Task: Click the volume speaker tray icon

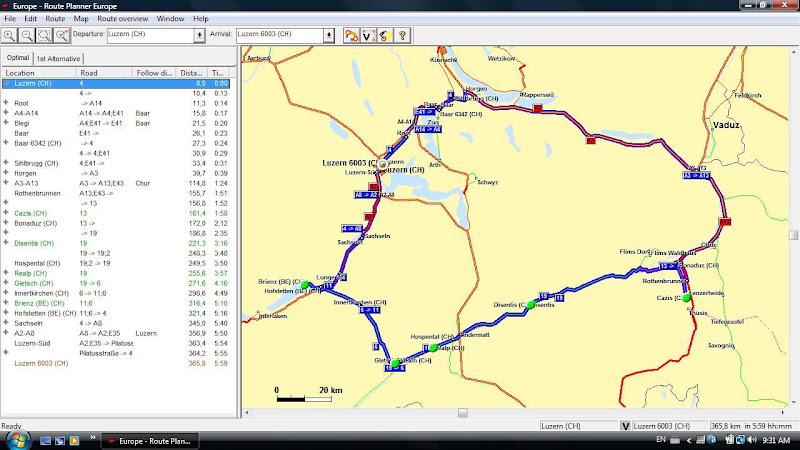Action: click(752, 440)
